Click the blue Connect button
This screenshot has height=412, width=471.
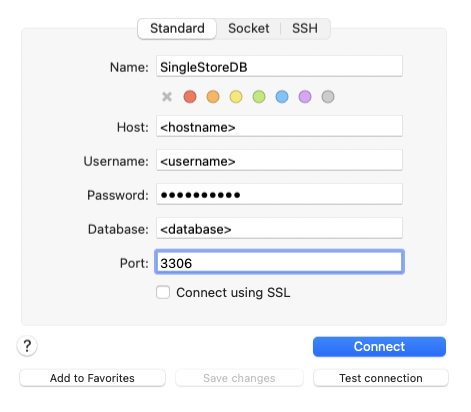379,347
